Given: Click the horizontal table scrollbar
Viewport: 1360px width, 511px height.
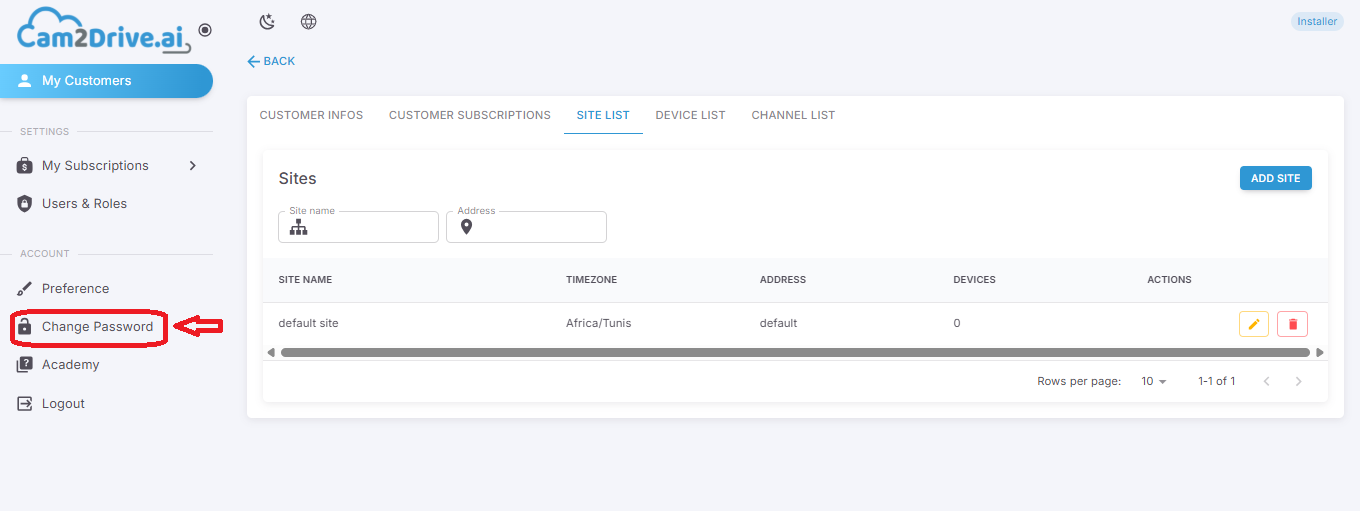Looking at the screenshot, I should tap(795, 352).
